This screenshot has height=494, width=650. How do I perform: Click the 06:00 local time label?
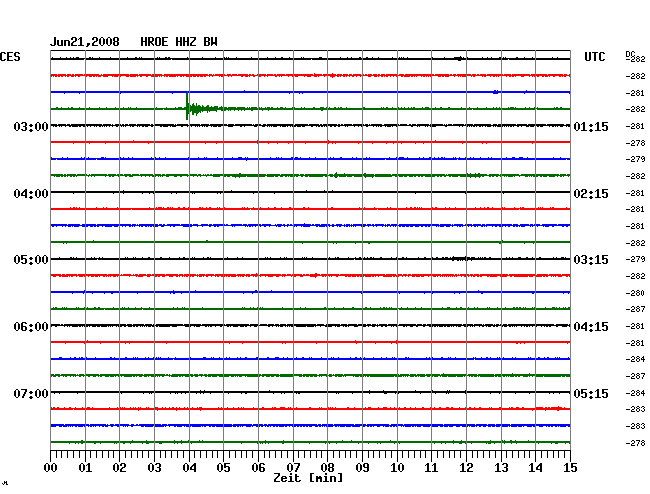click(x=31, y=327)
